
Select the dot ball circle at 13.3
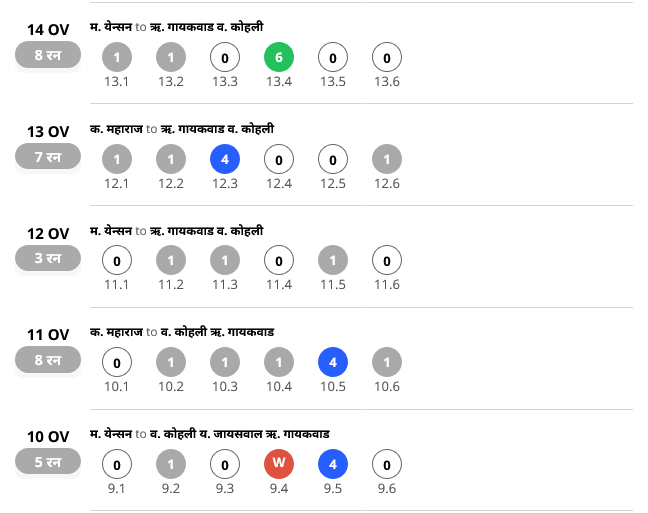pyautogui.click(x=224, y=58)
